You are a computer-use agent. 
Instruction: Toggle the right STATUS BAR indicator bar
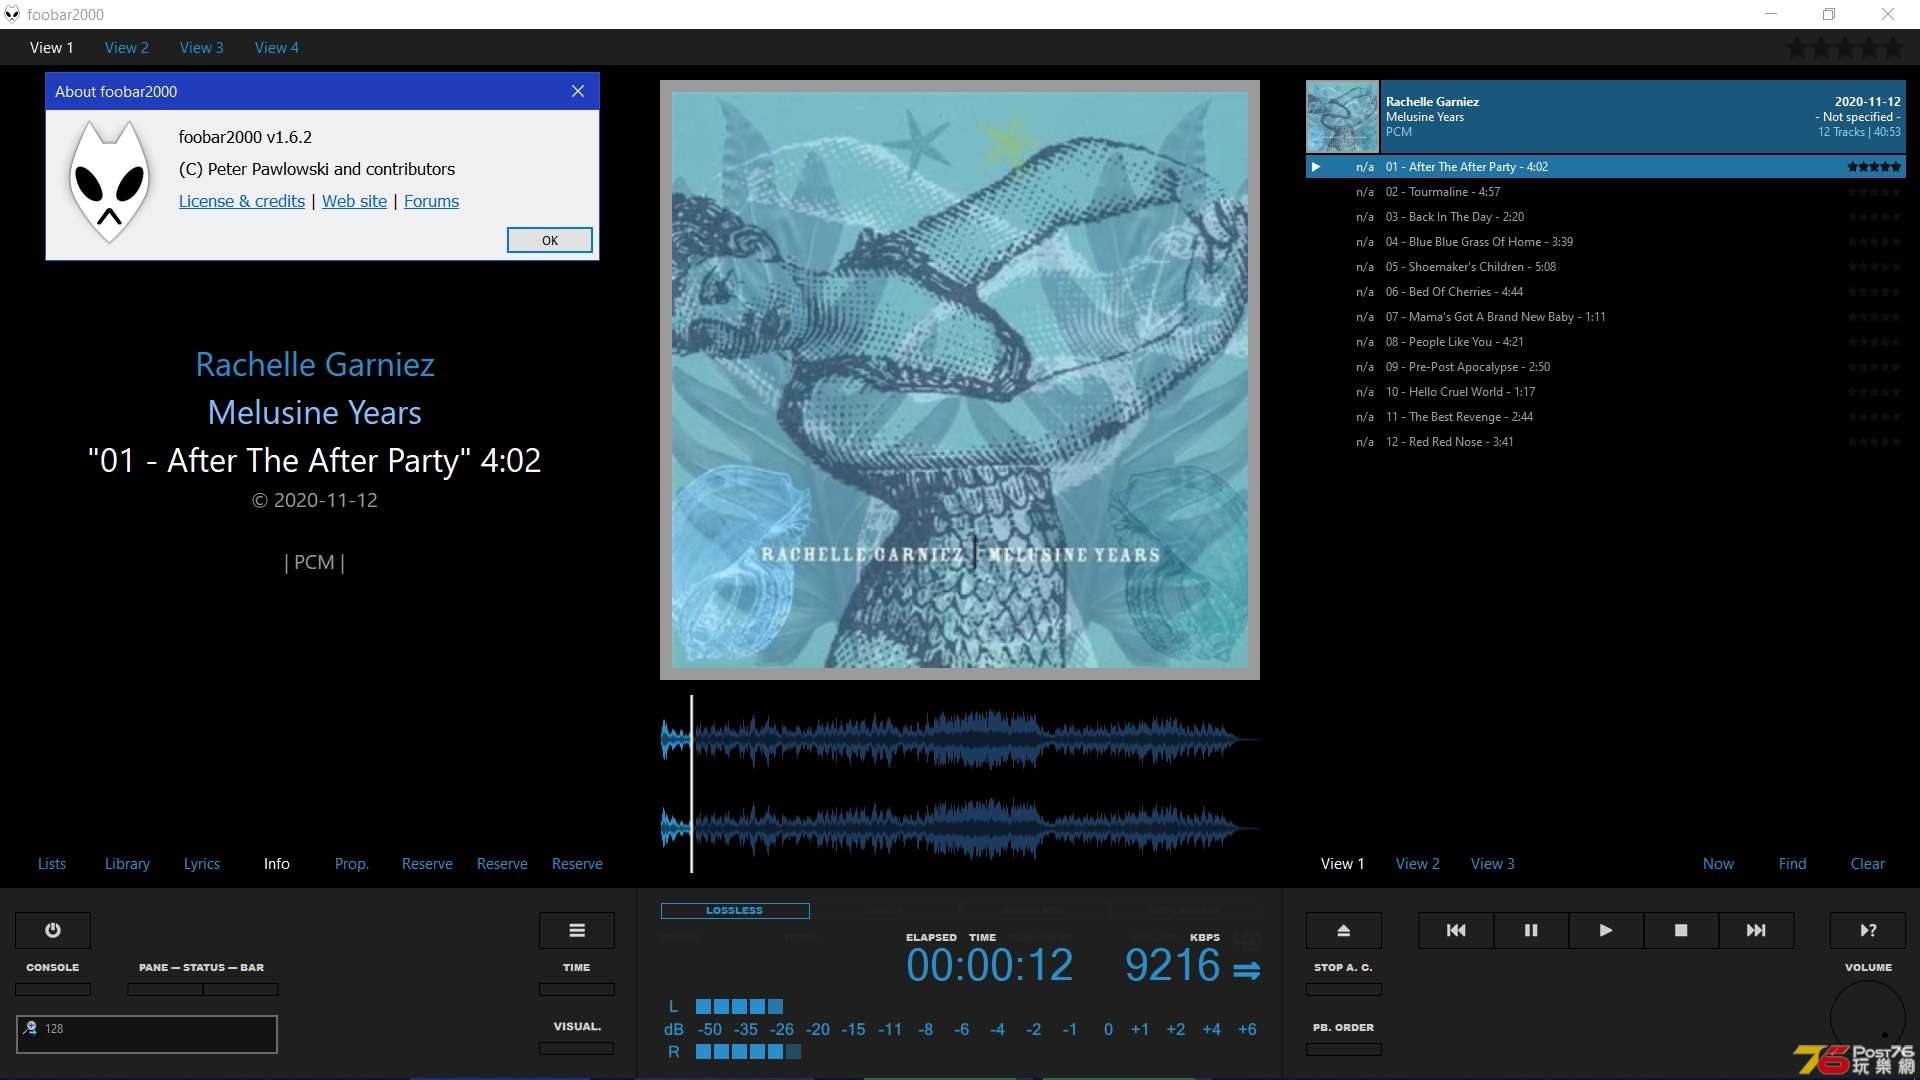pos(241,989)
